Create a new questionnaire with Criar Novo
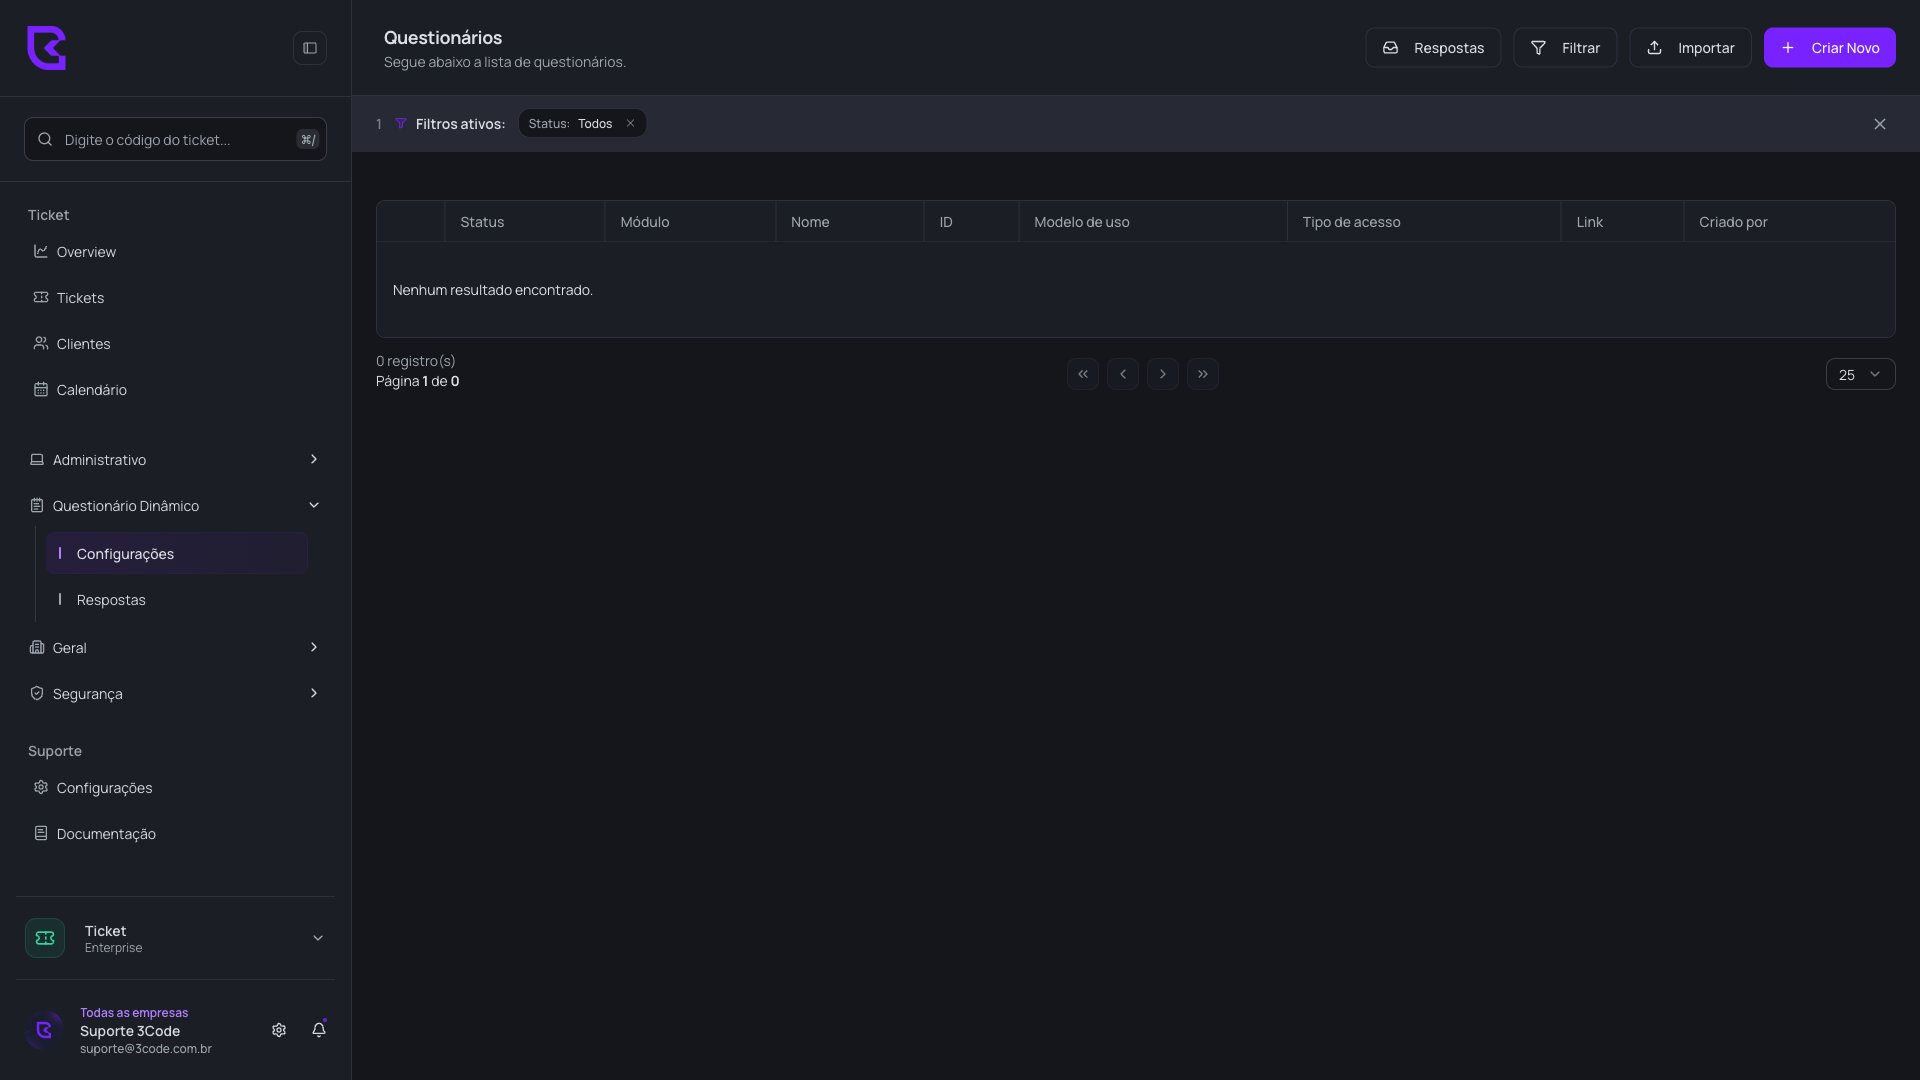1920x1080 pixels. tap(1829, 48)
